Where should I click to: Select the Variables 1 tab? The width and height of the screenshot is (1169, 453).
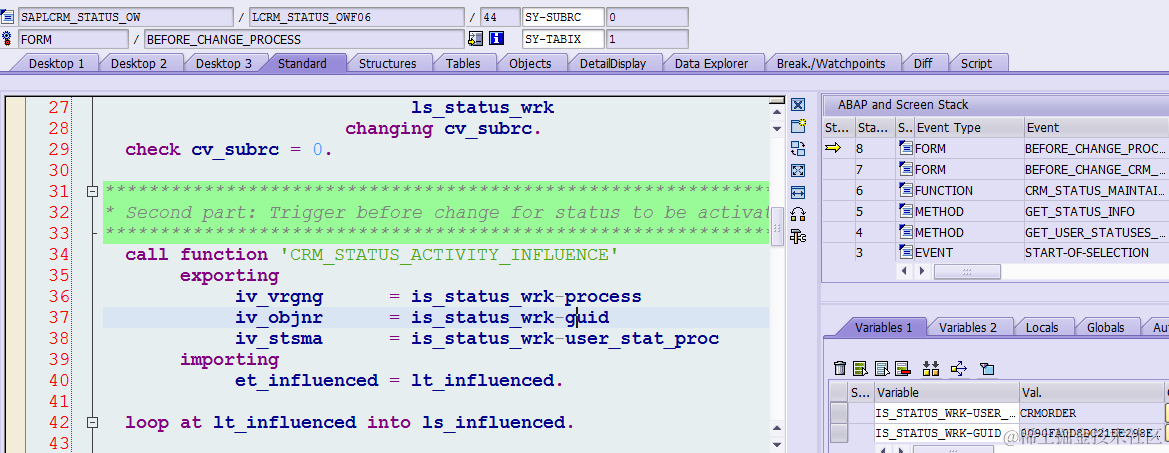click(883, 327)
